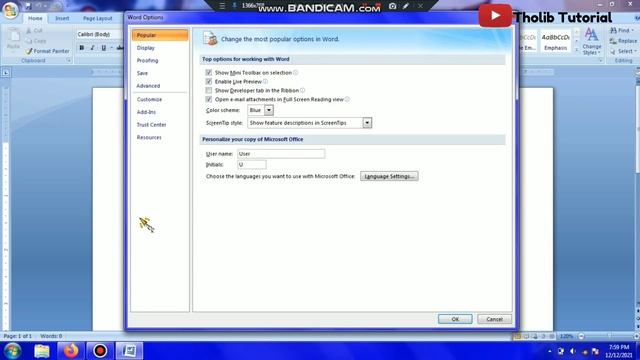The width and height of the screenshot is (640, 360).
Task: Open Trust Center category in Word Options
Action: pos(160,124)
